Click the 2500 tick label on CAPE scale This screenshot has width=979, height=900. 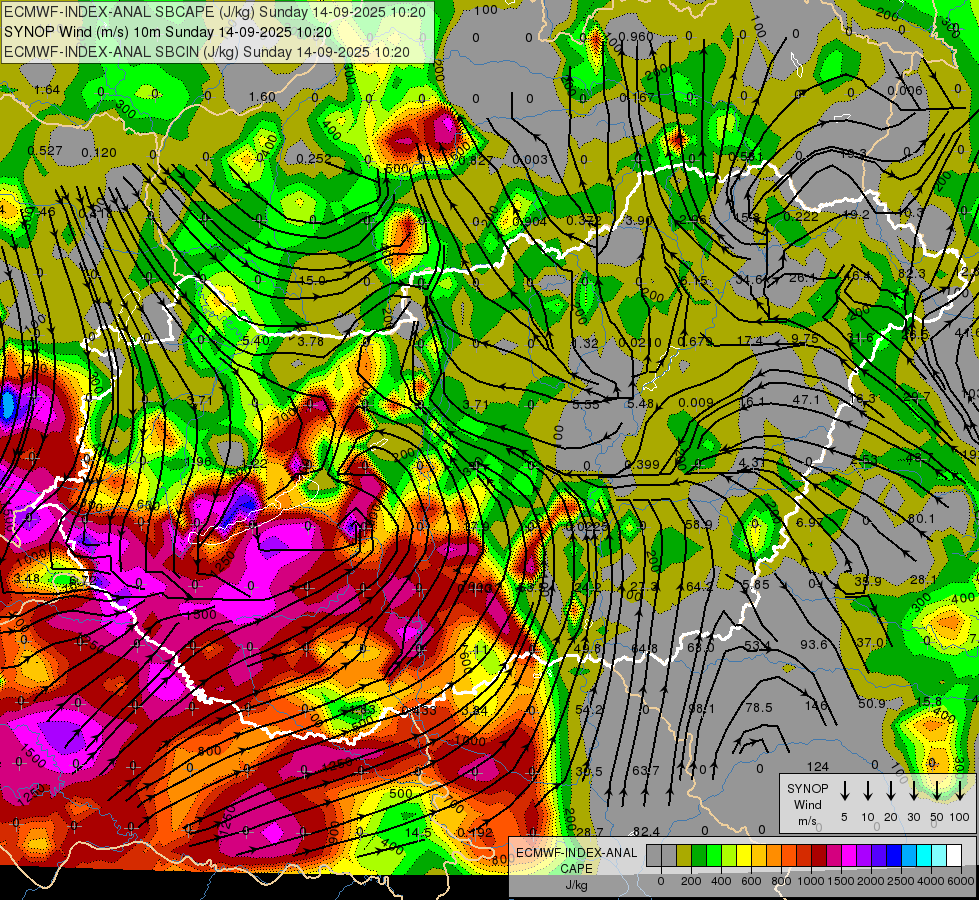(x=901, y=881)
